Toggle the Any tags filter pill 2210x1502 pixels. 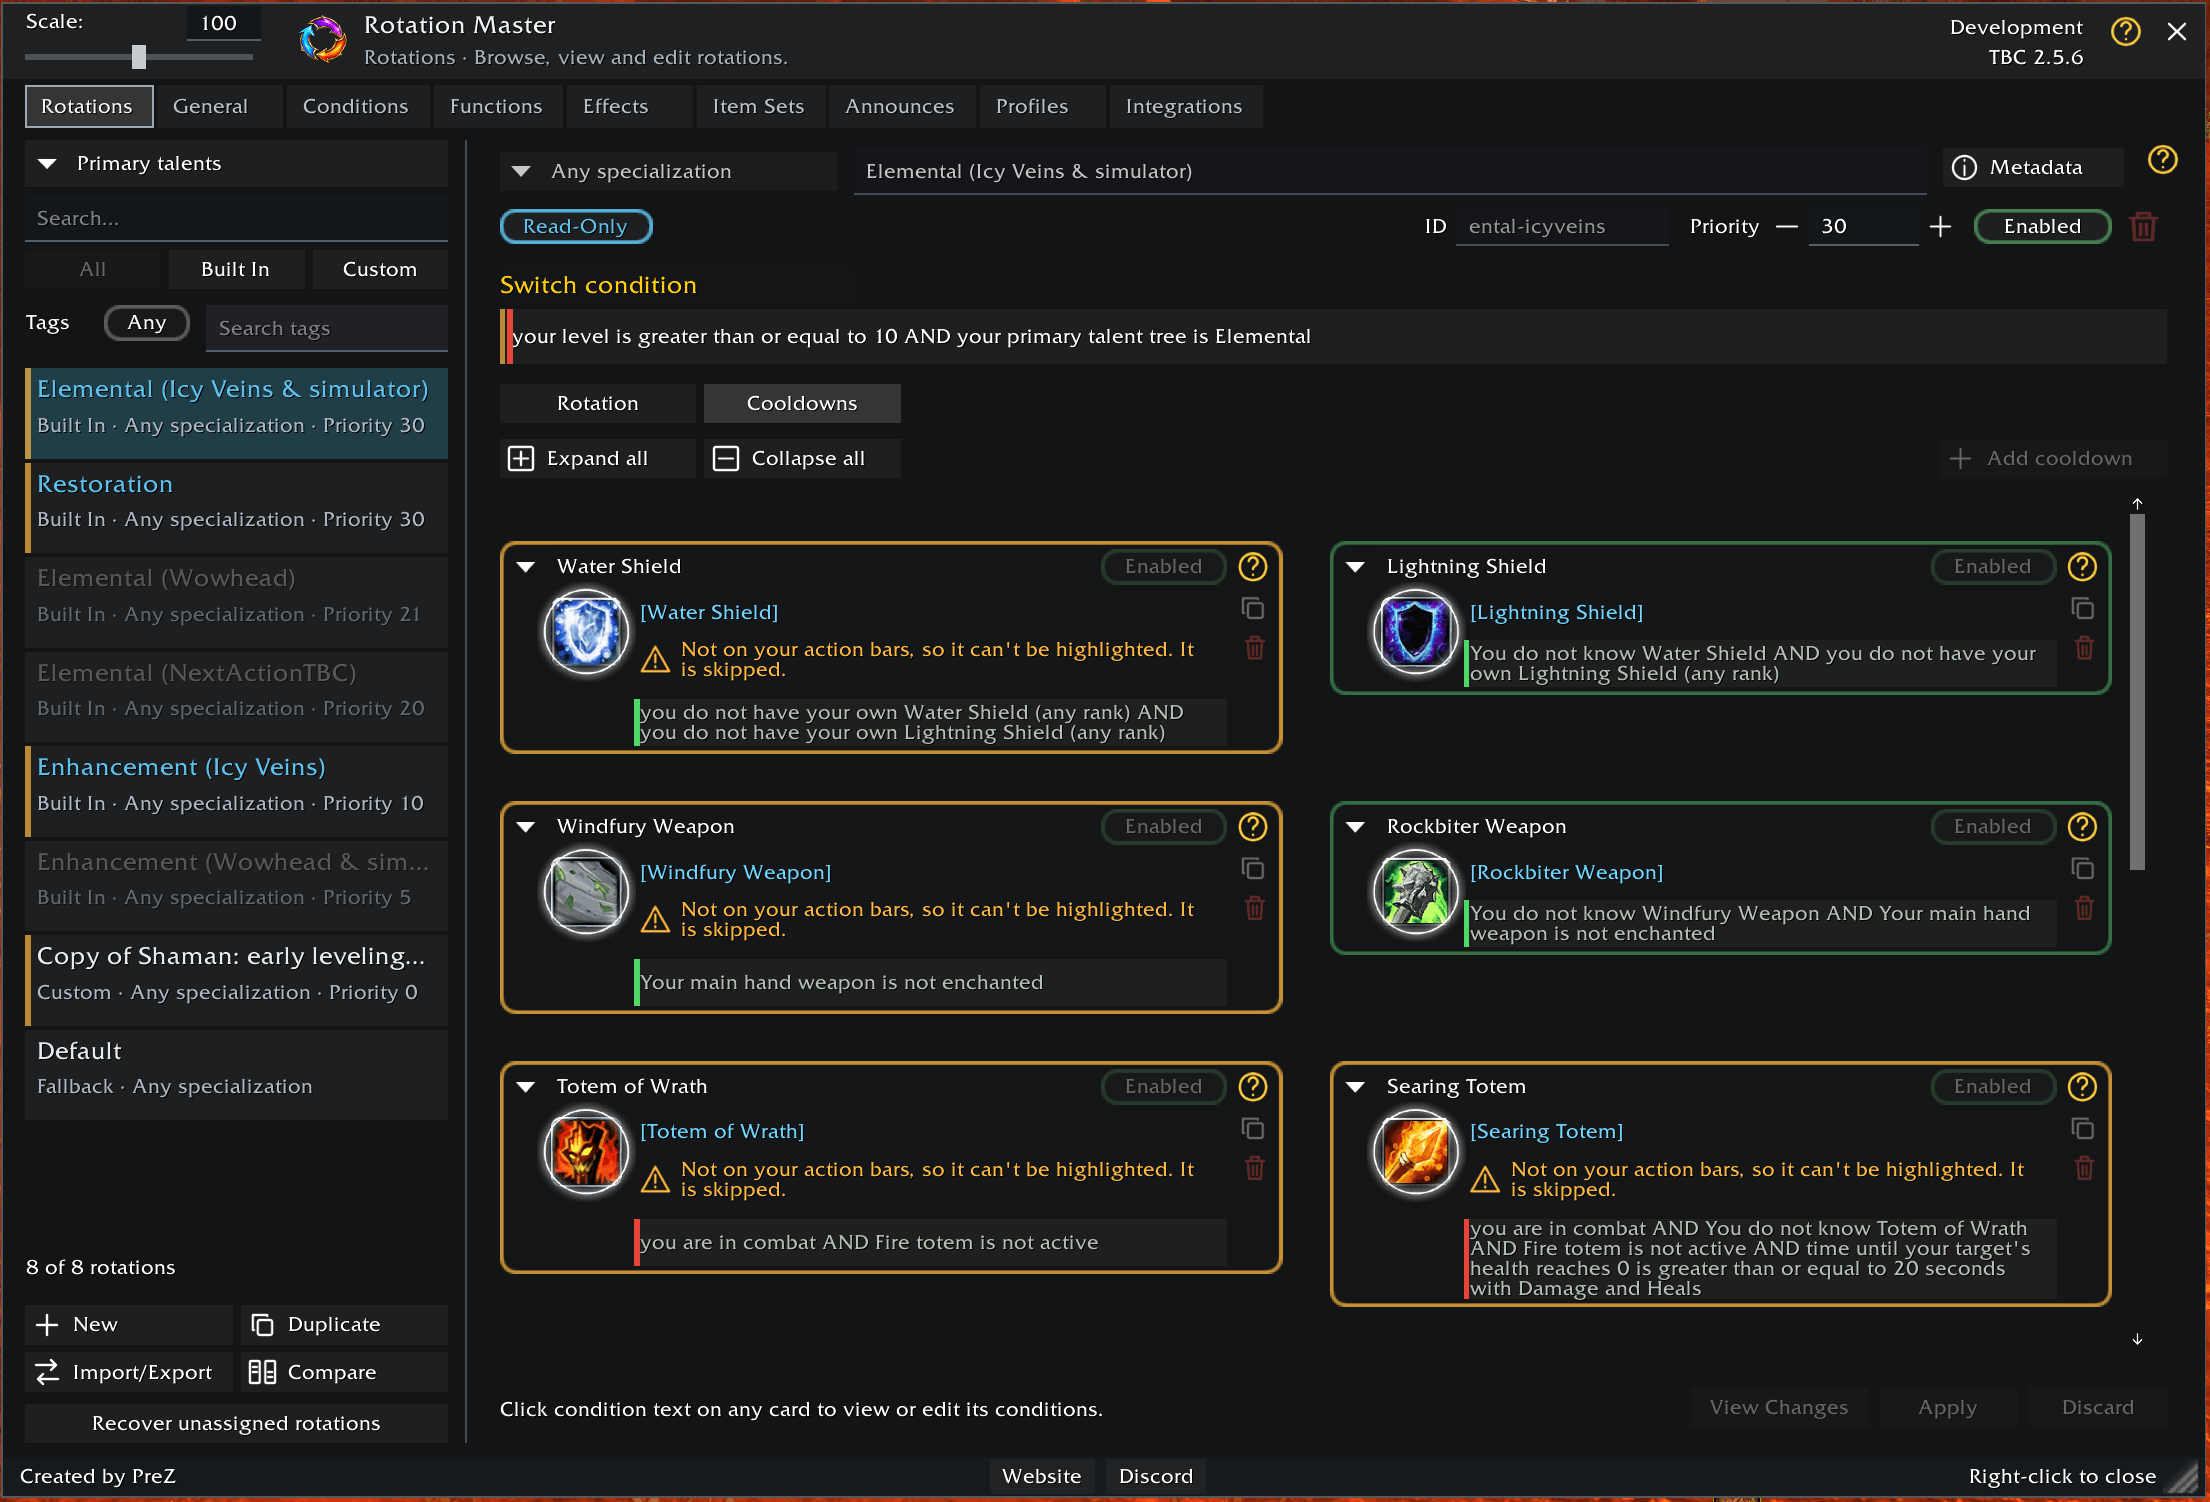(147, 323)
